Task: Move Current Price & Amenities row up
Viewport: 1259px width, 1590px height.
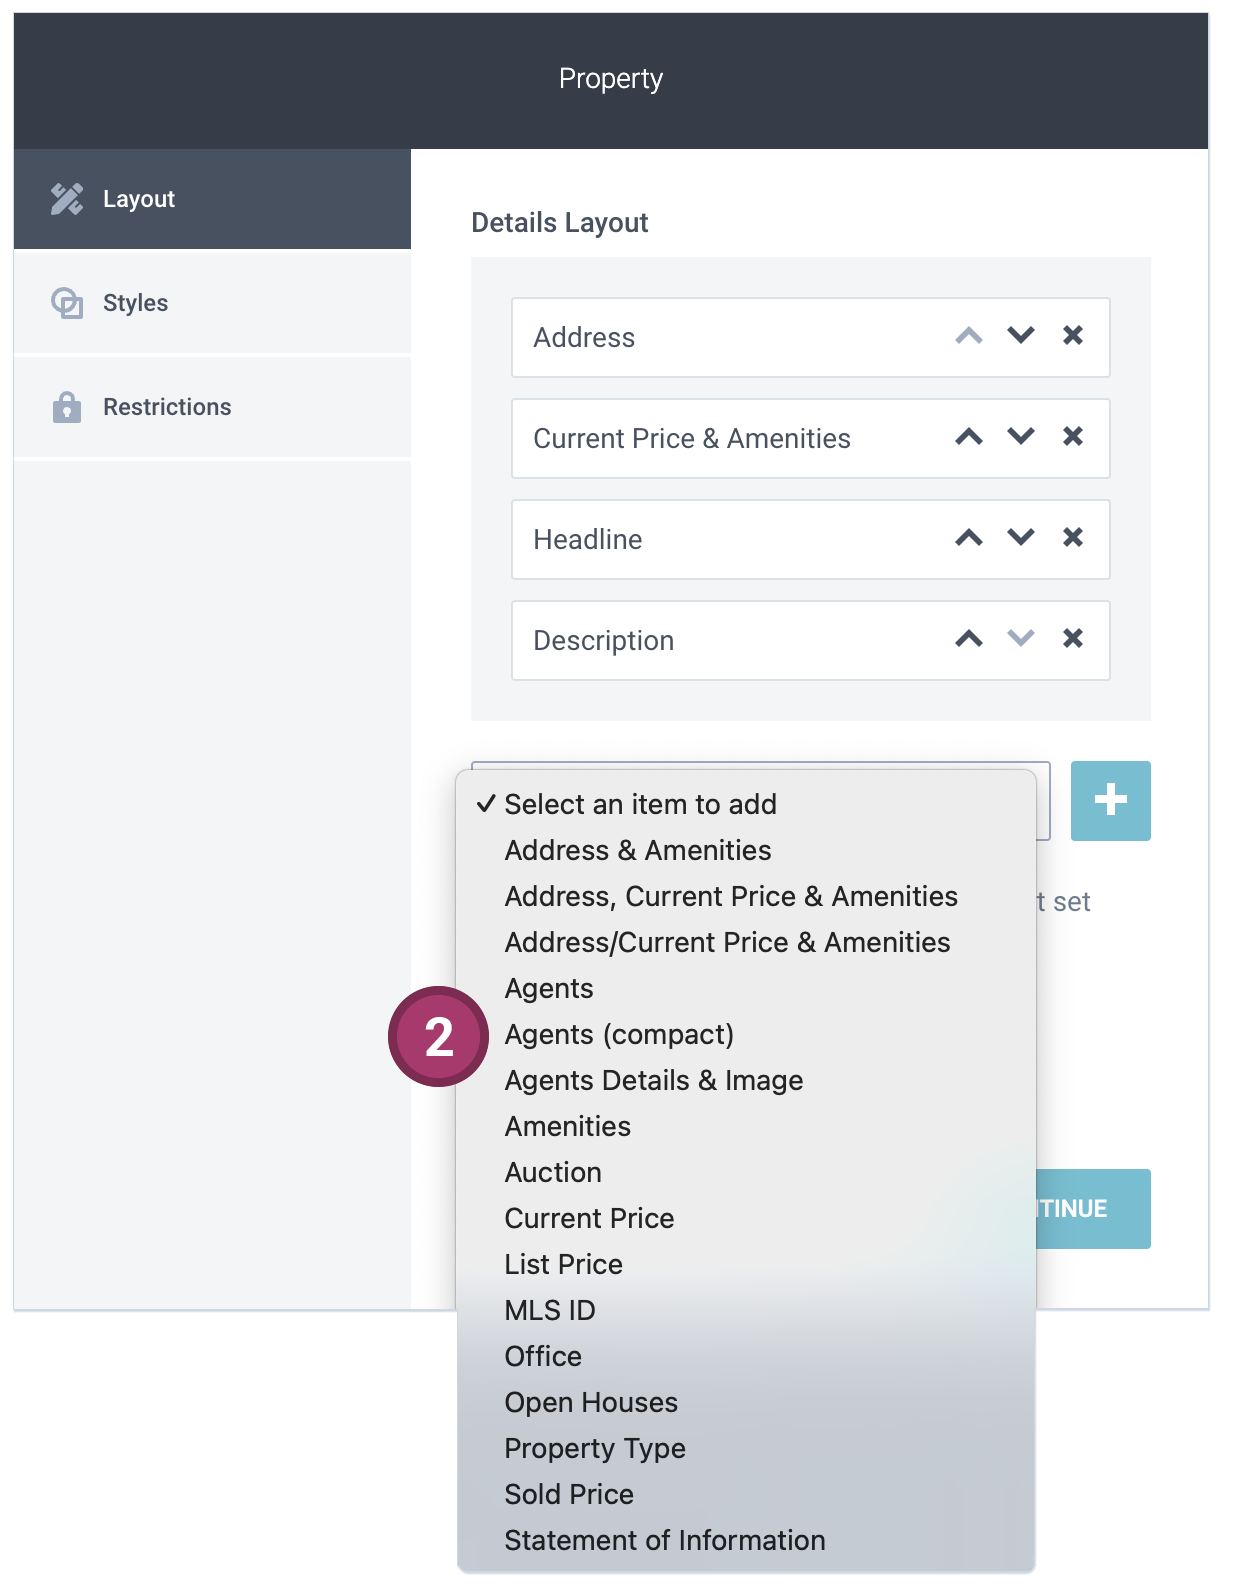Action: 968,437
